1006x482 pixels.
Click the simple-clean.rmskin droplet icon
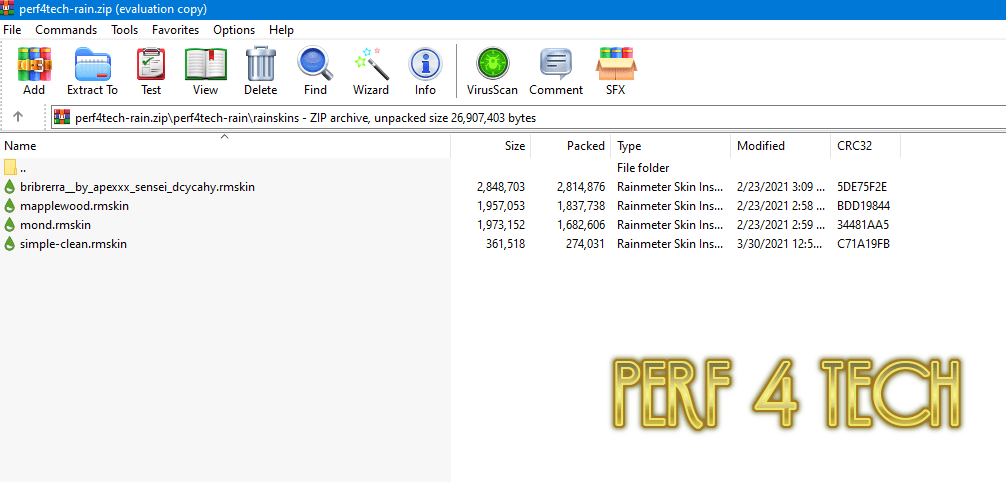(x=10, y=245)
